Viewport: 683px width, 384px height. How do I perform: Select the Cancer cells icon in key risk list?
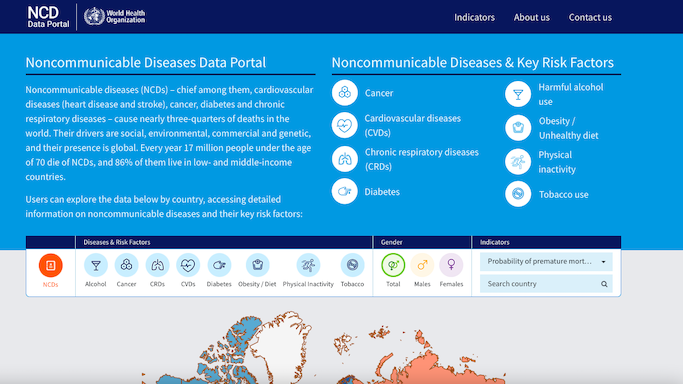tap(345, 93)
